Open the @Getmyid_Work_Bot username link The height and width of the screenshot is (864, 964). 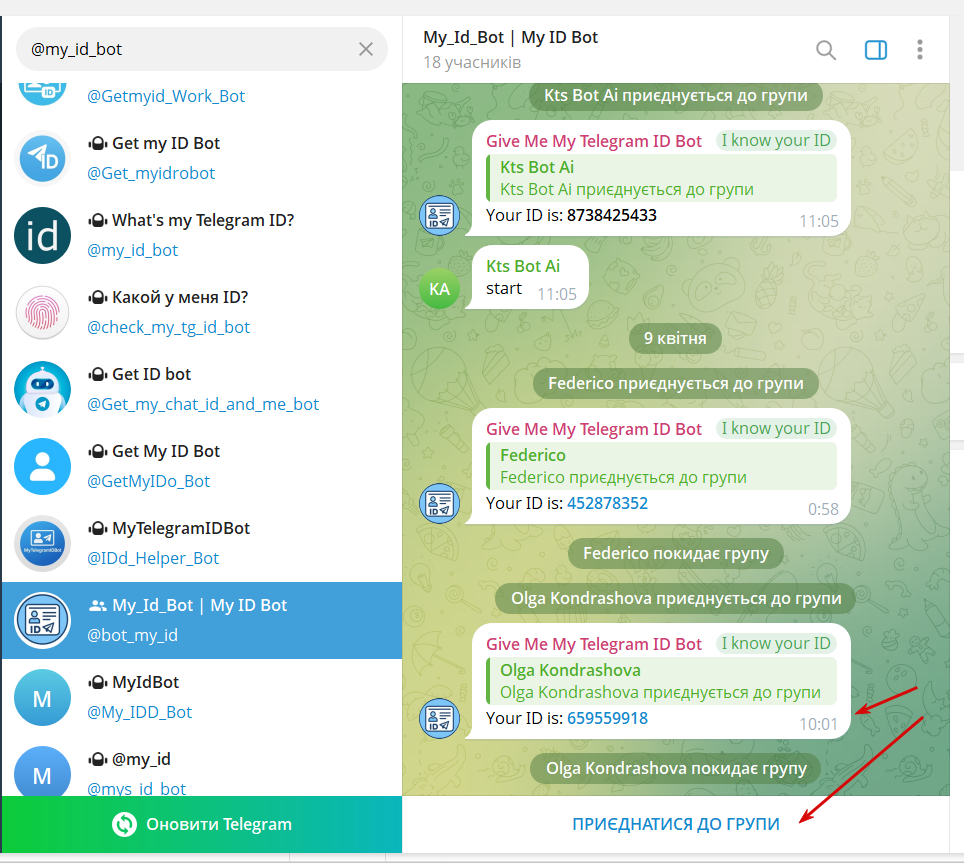(x=166, y=96)
